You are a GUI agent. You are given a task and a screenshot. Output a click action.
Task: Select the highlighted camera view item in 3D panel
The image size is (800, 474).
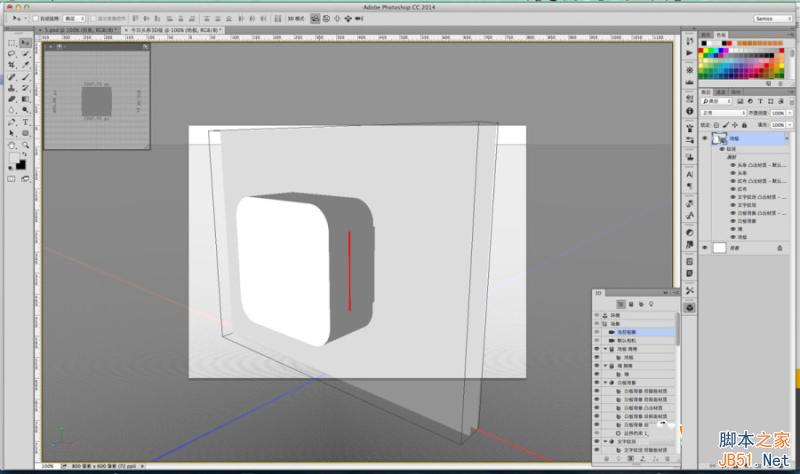[626, 331]
